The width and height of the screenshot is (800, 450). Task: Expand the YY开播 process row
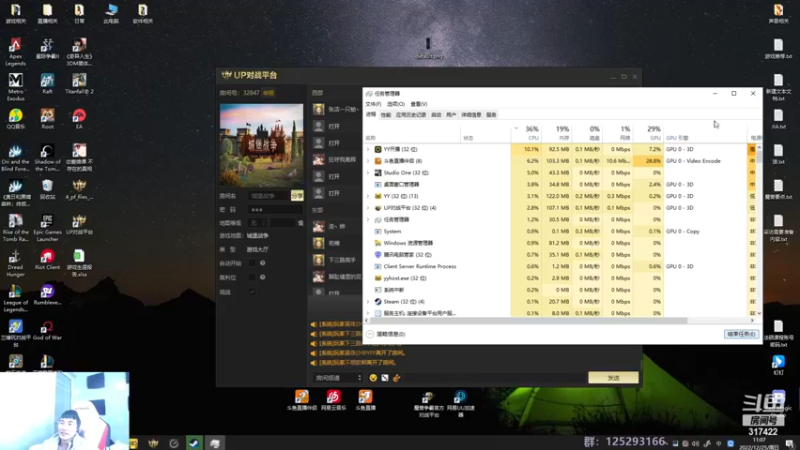[x=368, y=149]
